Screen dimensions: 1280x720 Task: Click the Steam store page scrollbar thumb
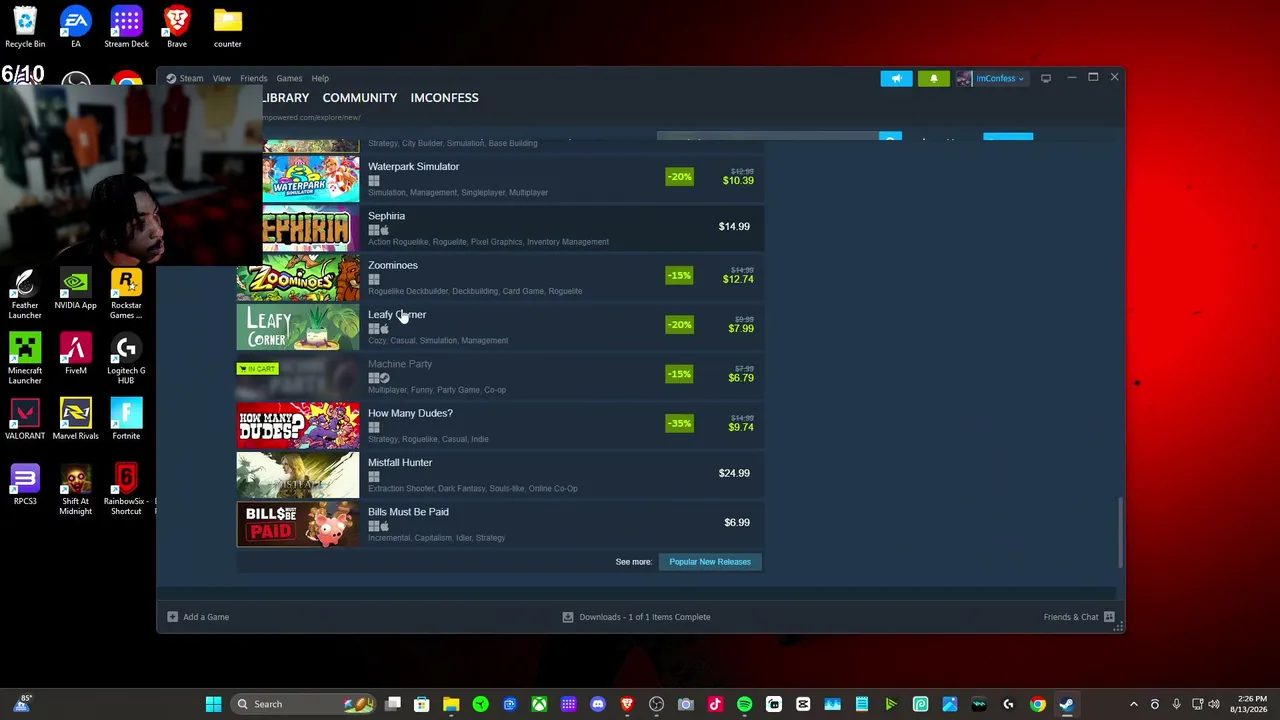click(x=1120, y=532)
